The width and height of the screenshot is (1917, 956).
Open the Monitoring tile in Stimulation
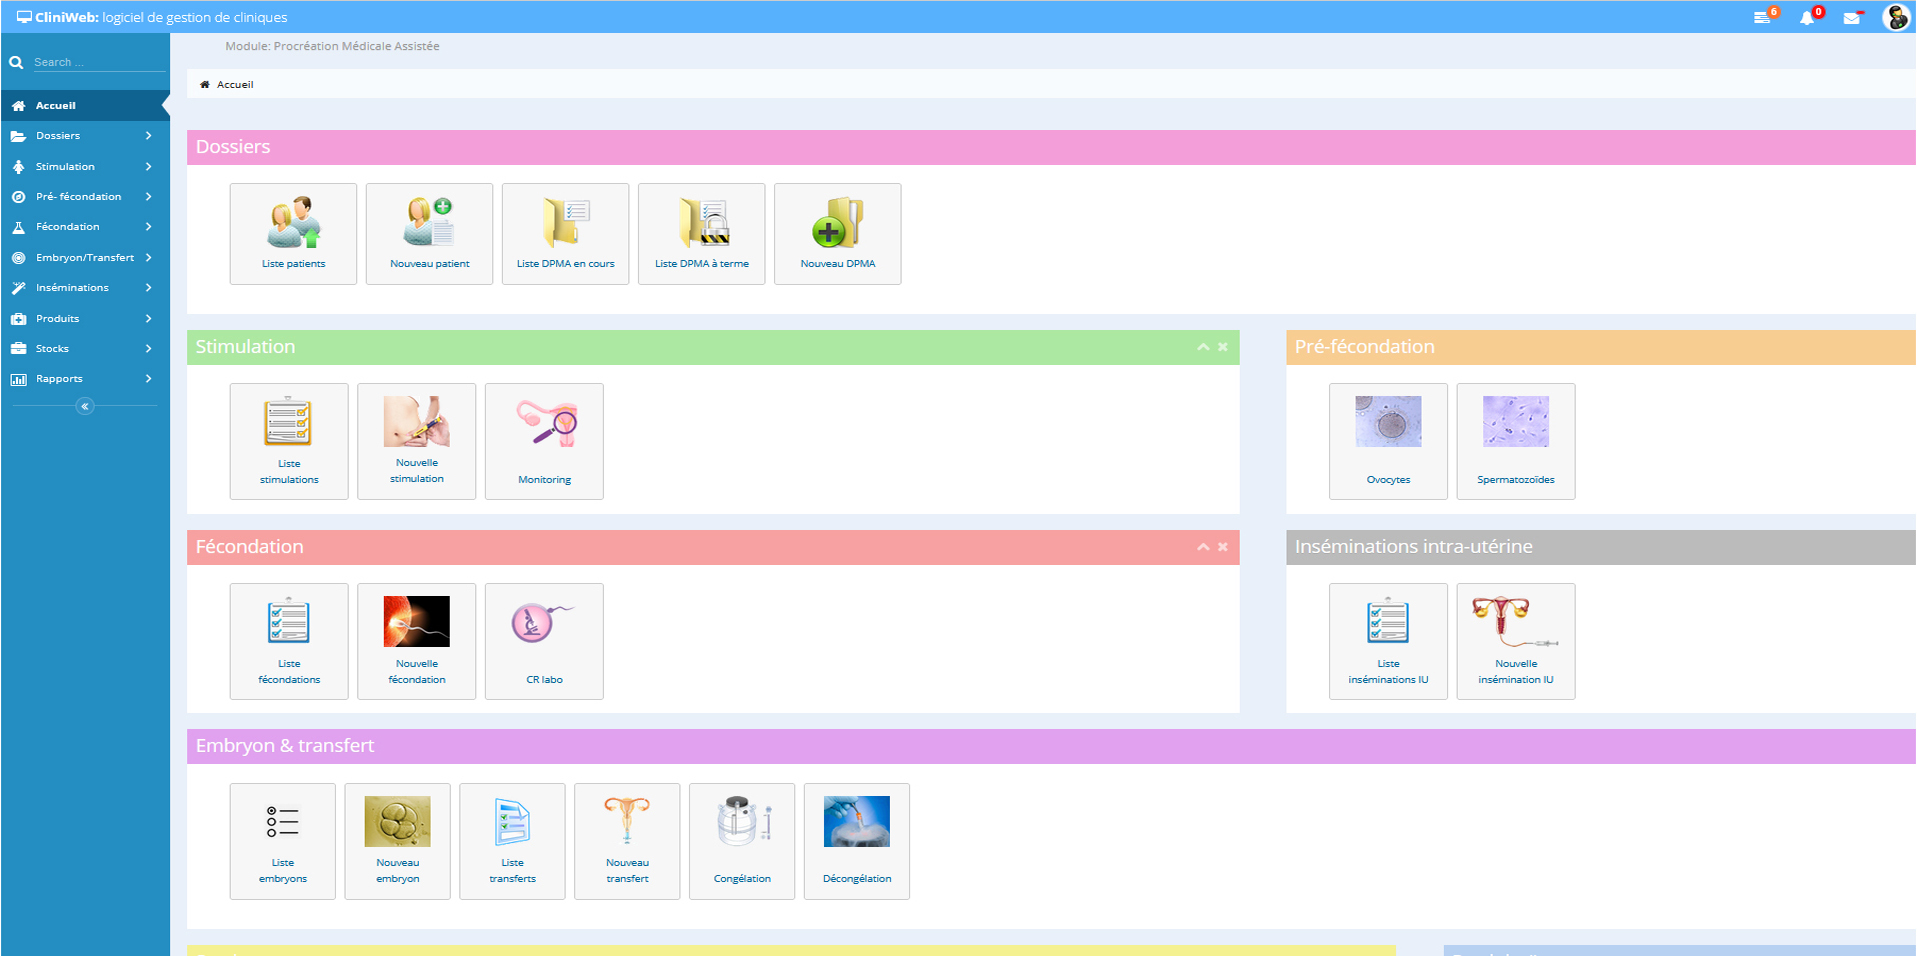point(544,441)
